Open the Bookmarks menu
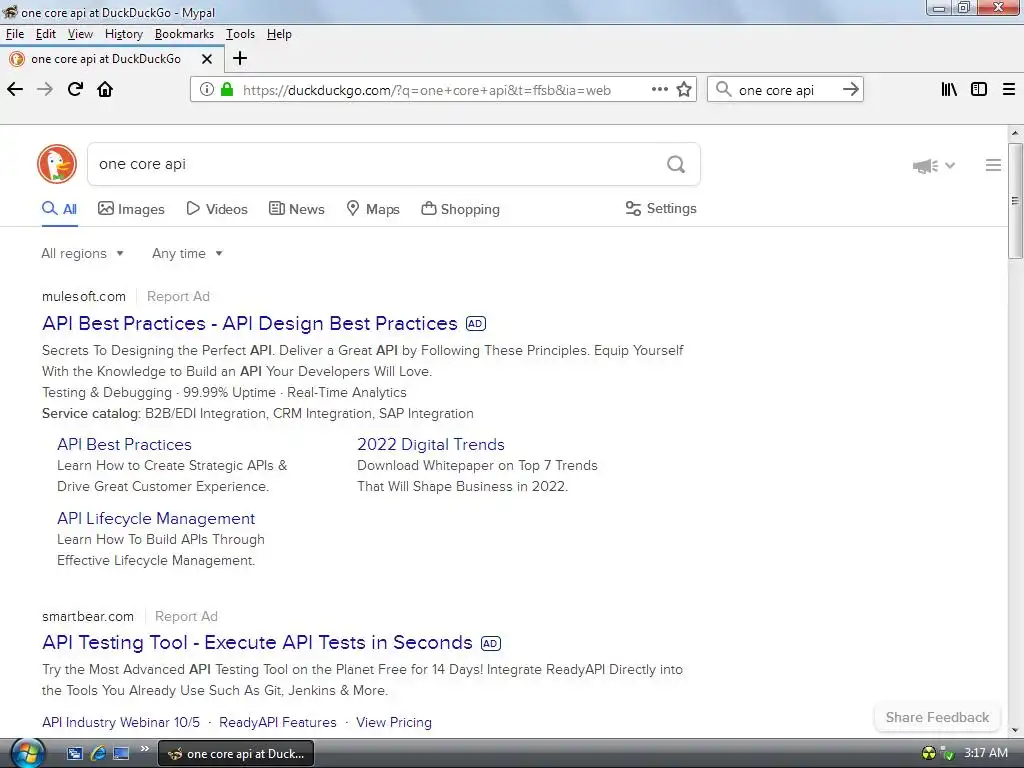The image size is (1024, 768). [x=184, y=34]
